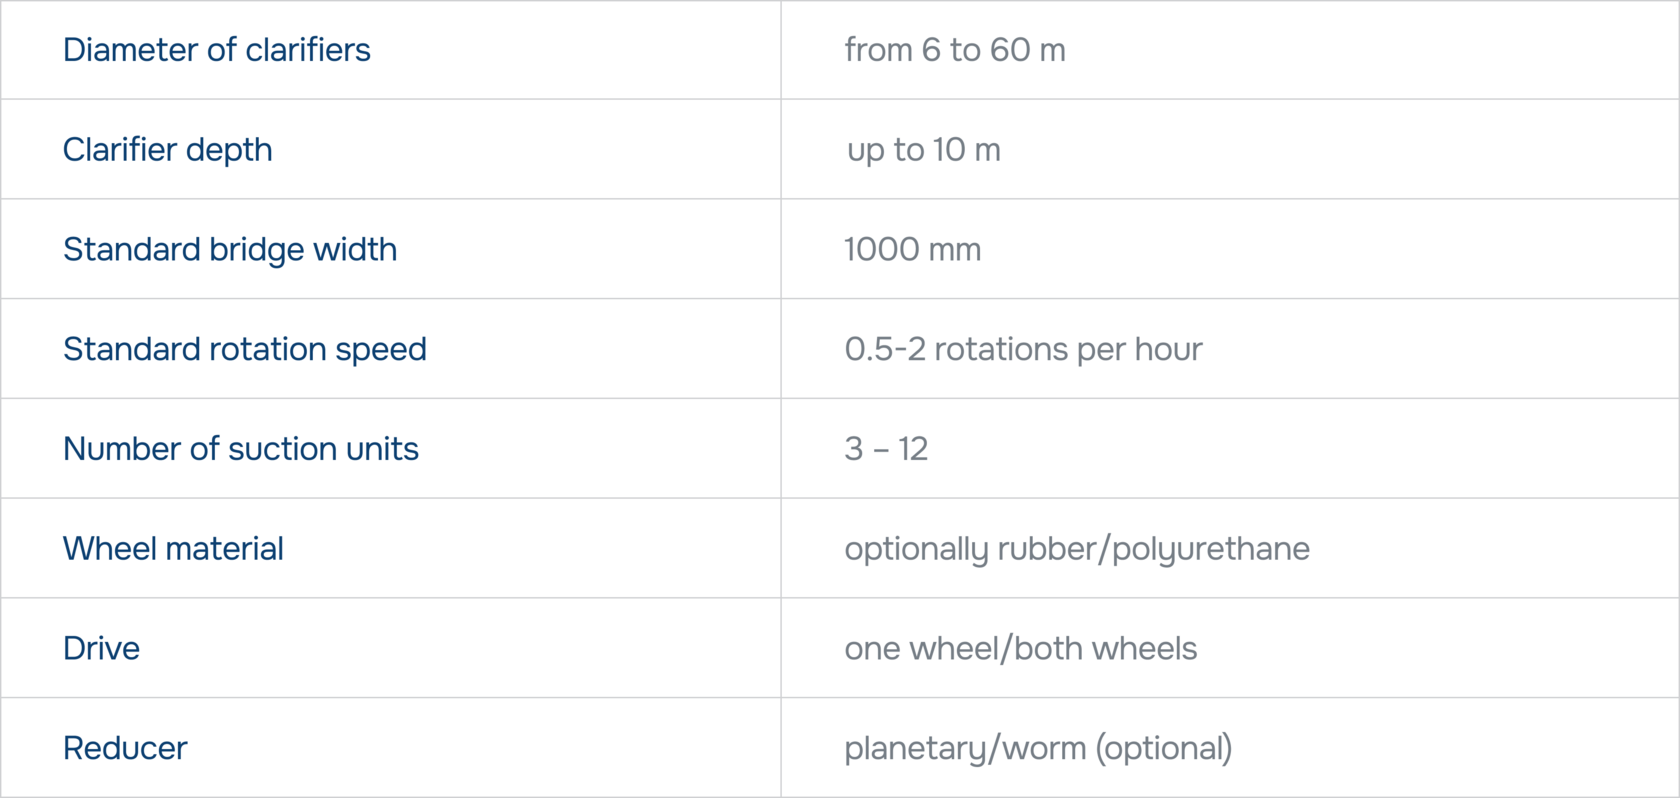
Task: Click the 'Clarifier depth' row label
Action: coord(167,150)
